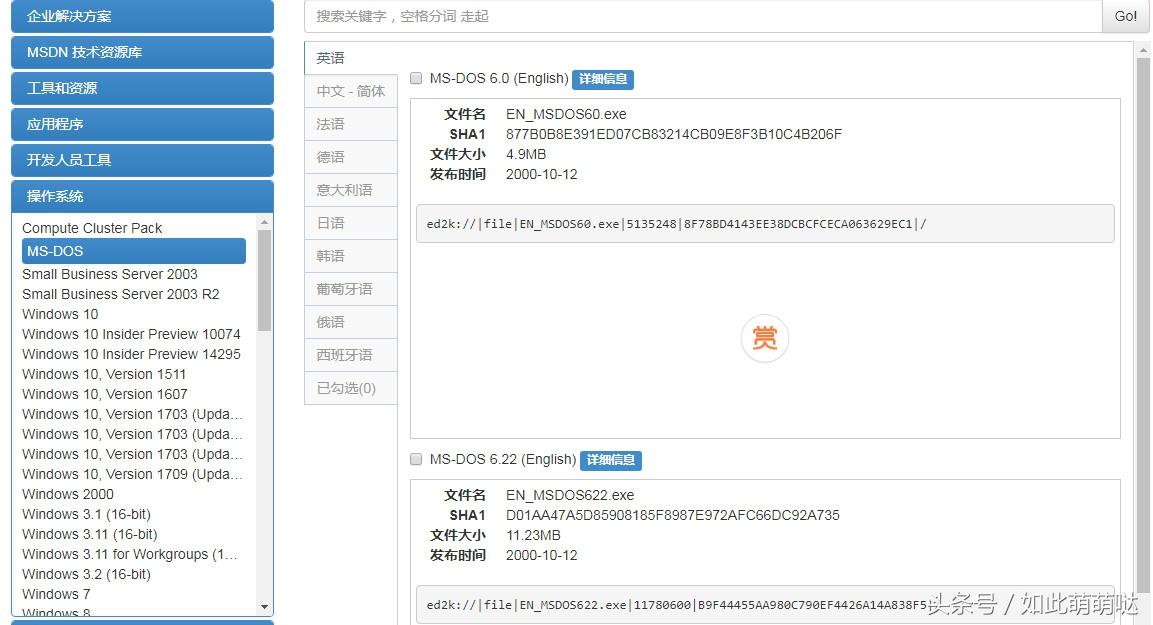Screen dimensions: 1153x625
Task: Switch to the 西班牙语 language tab
Action: 351,355
